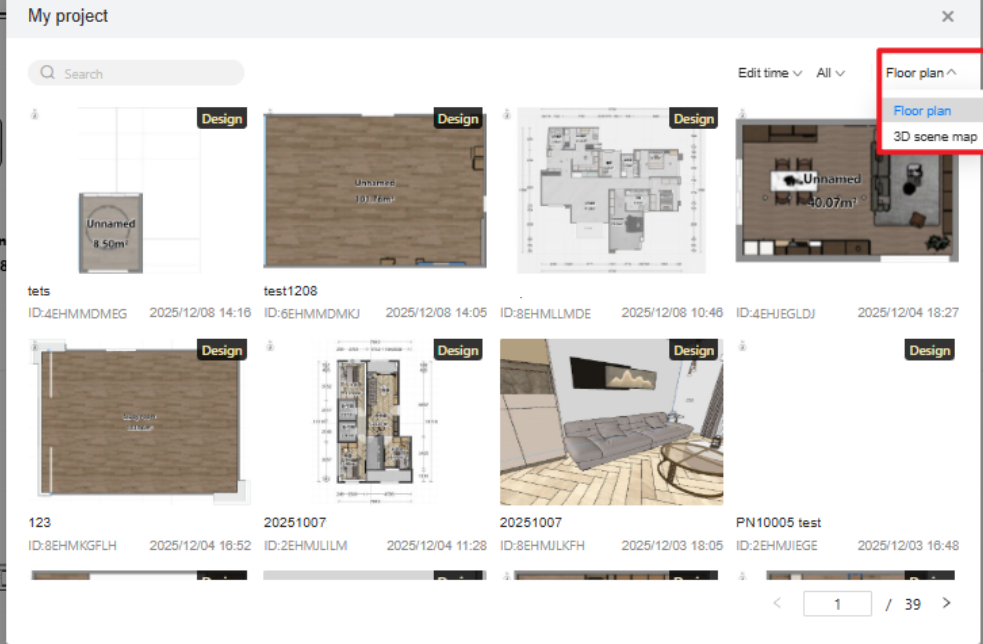Collapse the Floor plan dropdown header
This screenshot has width=983, height=644.
[x=920, y=73]
